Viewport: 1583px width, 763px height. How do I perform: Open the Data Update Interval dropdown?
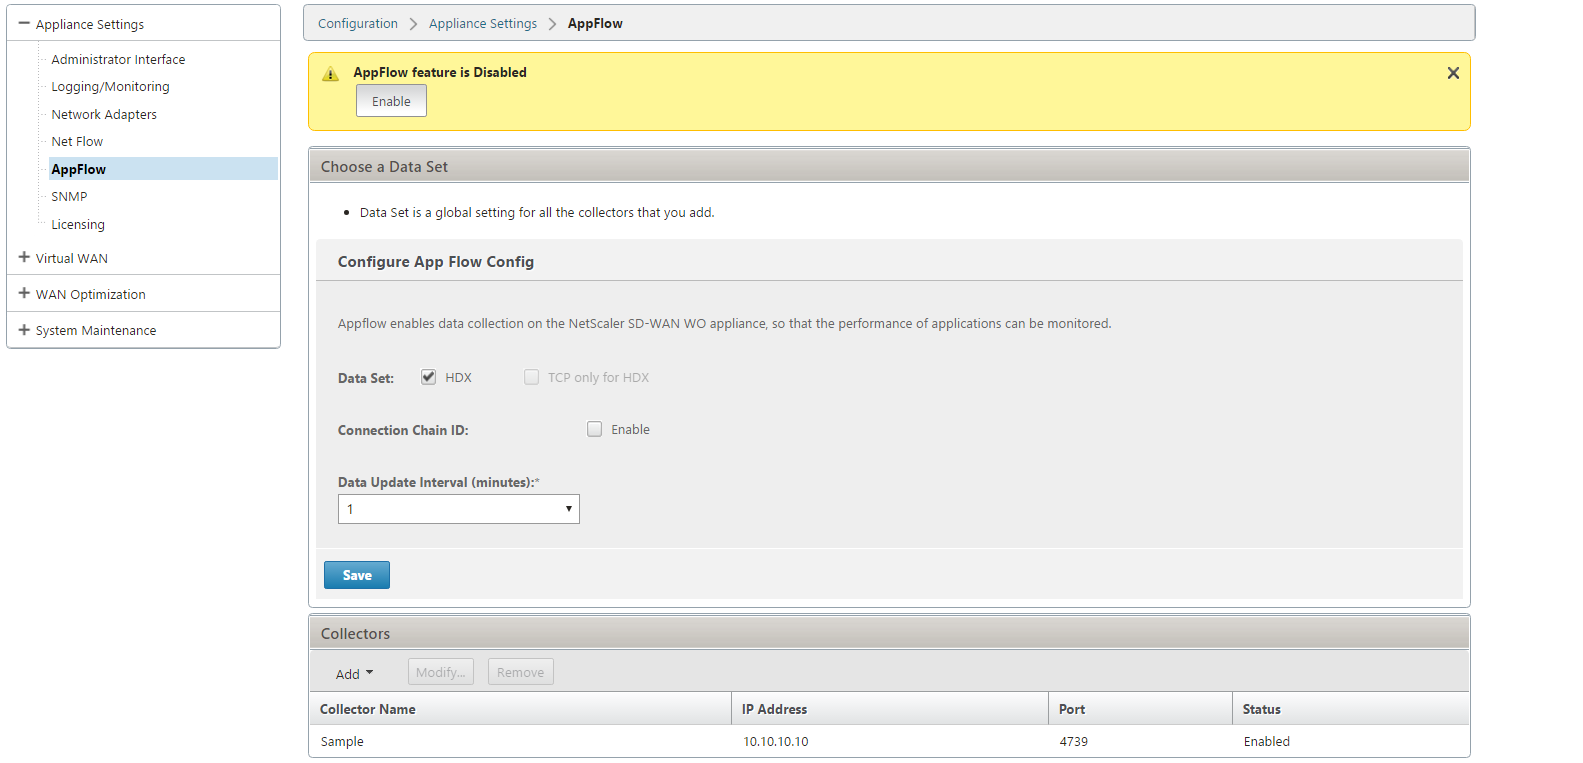coord(459,509)
